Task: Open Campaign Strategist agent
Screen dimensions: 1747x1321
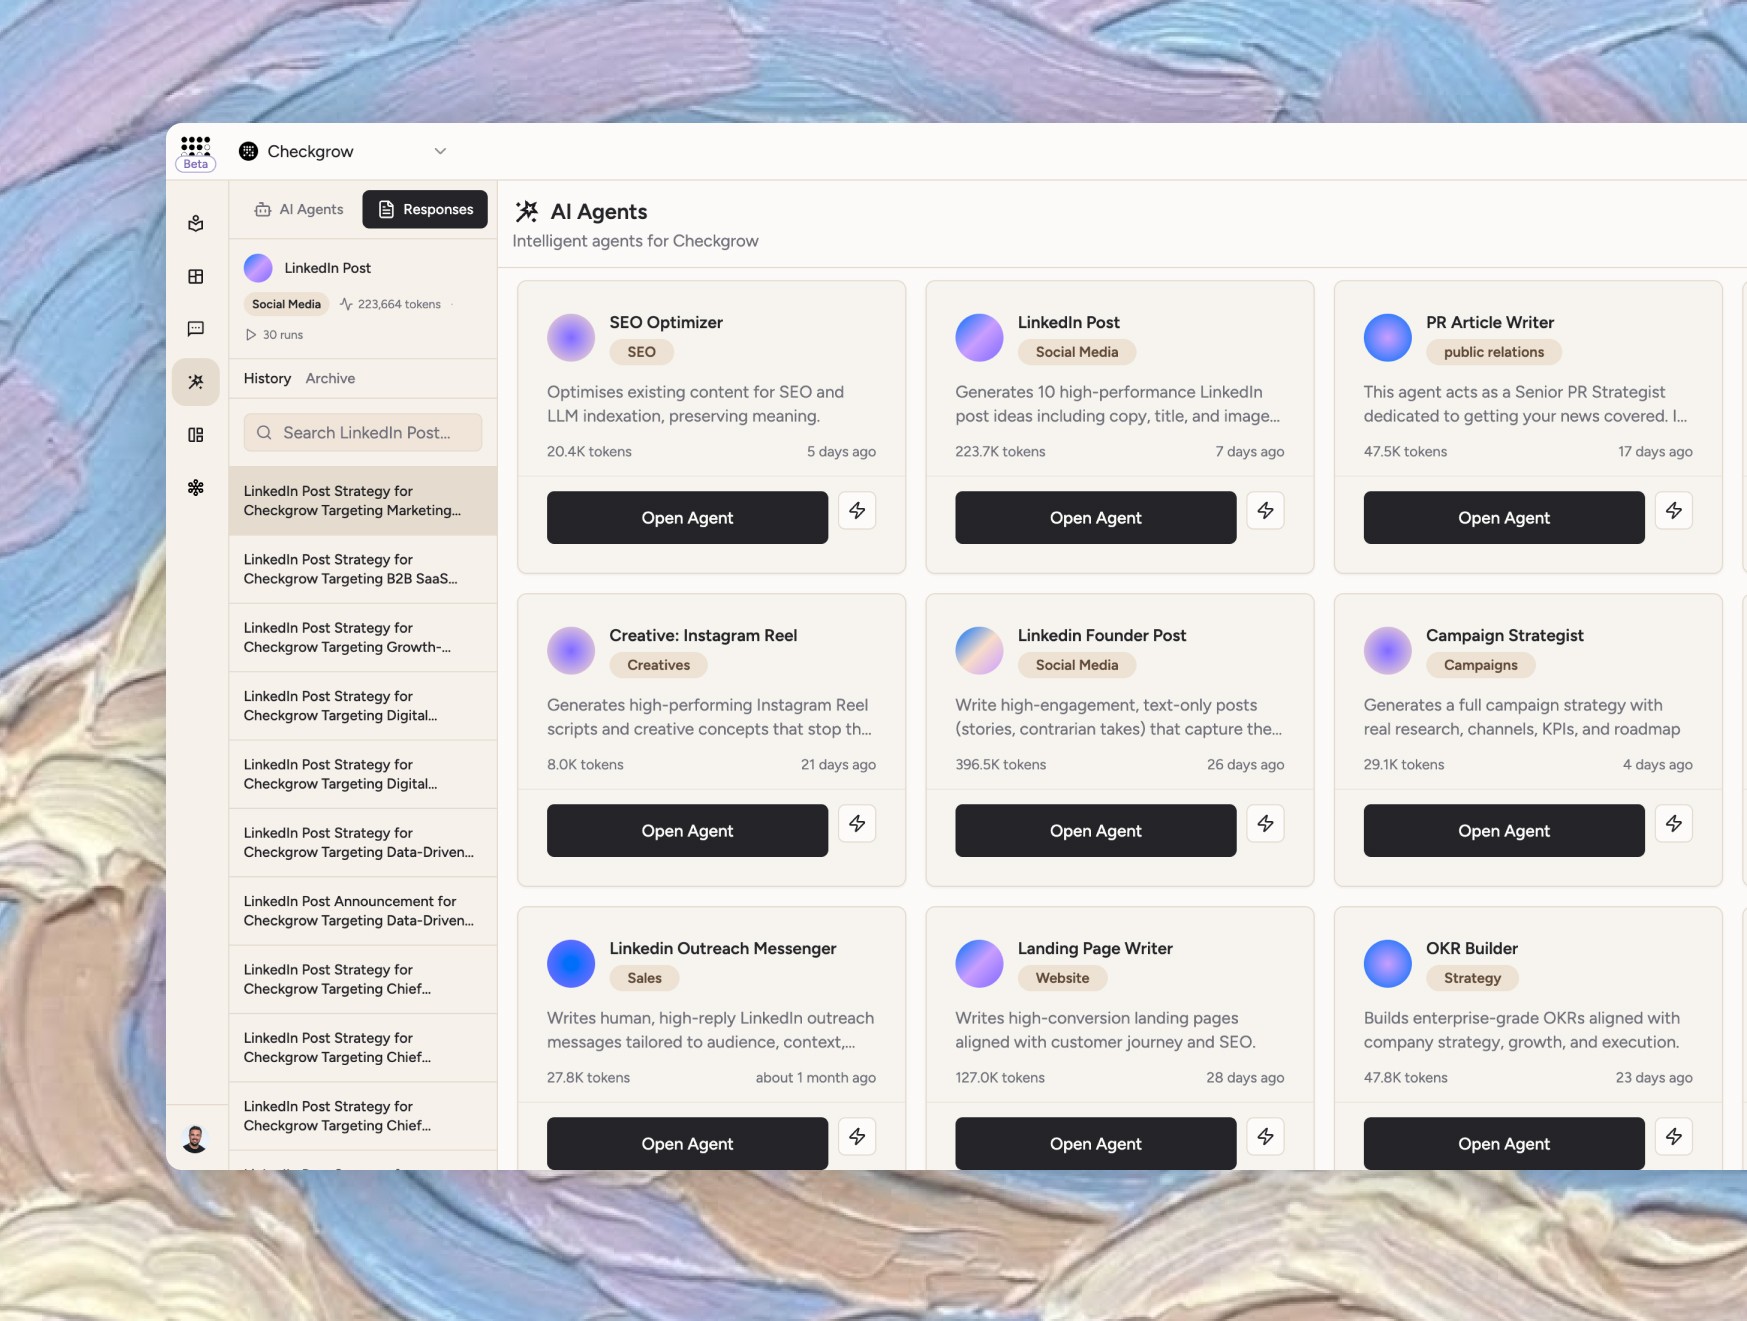Action: click(1504, 831)
